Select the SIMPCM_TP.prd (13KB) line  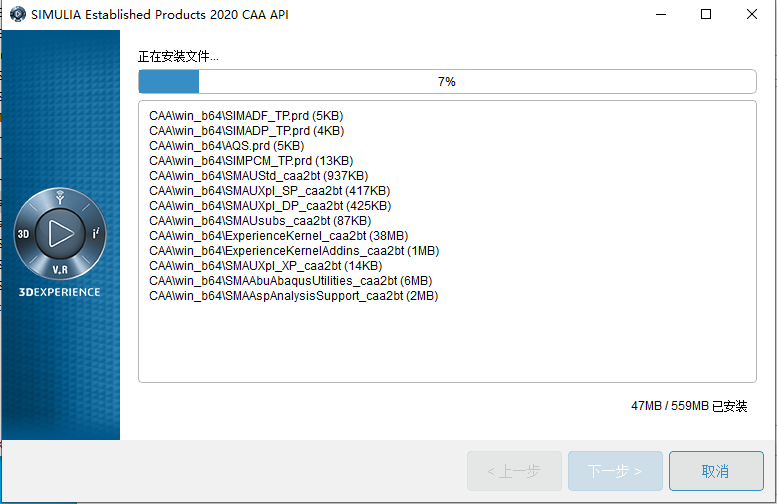[x=251, y=161]
